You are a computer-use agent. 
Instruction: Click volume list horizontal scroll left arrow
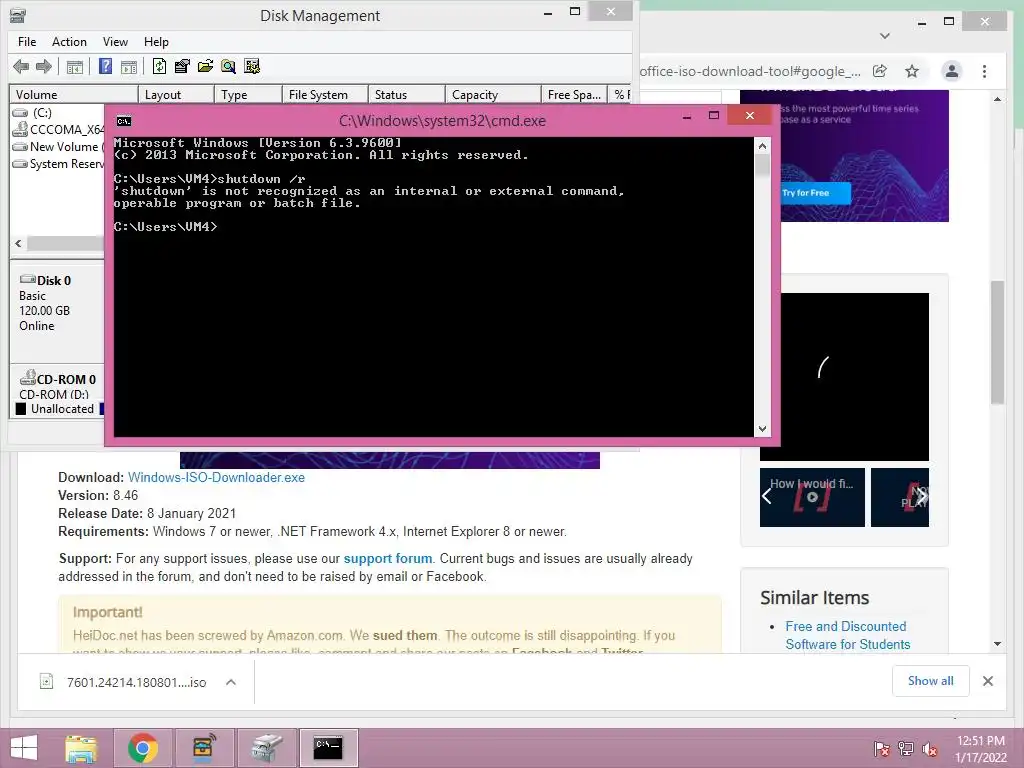(x=18, y=243)
